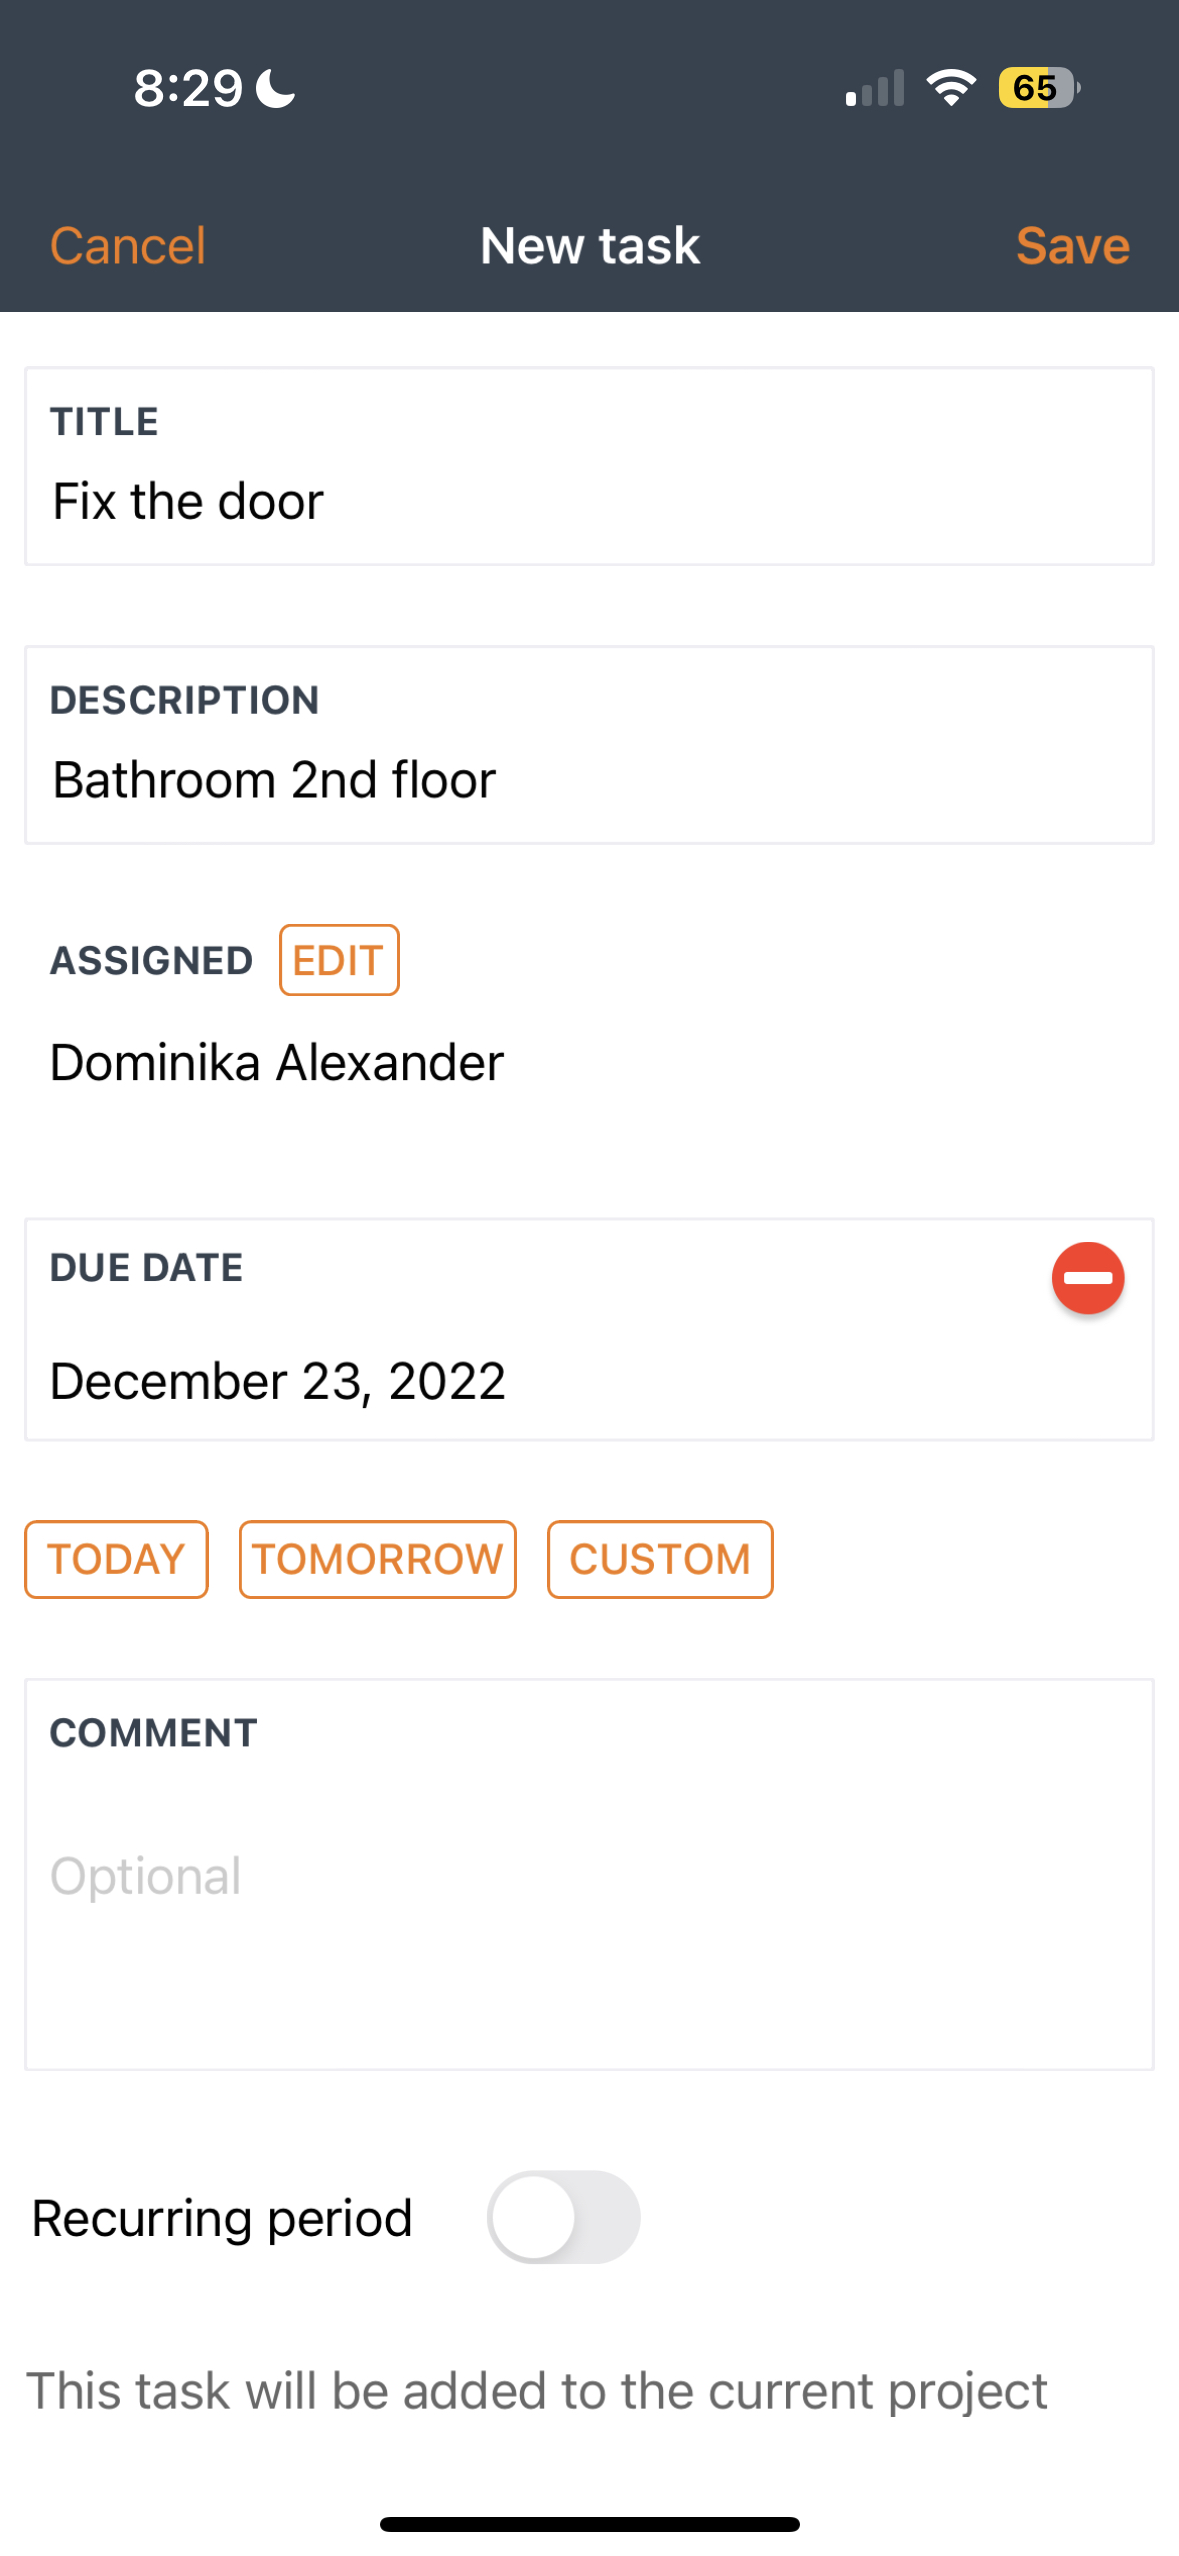Save the new task
The height and width of the screenshot is (2556, 1179).
click(x=1073, y=246)
